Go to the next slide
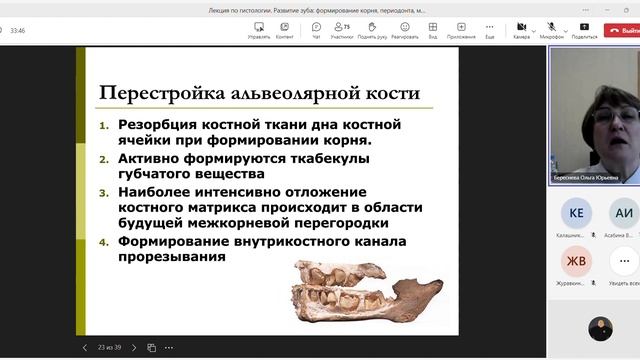Viewport: 640px width, 360px height. click(x=134, y=348)
